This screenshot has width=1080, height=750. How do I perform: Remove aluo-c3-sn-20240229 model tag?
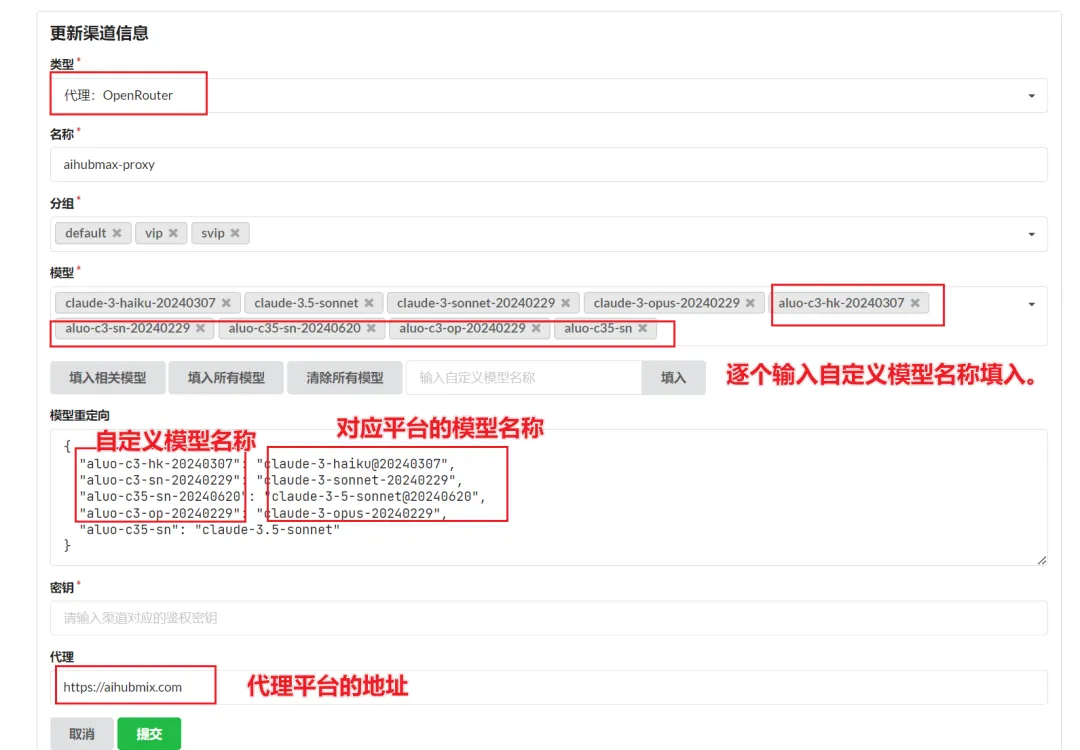200,328
